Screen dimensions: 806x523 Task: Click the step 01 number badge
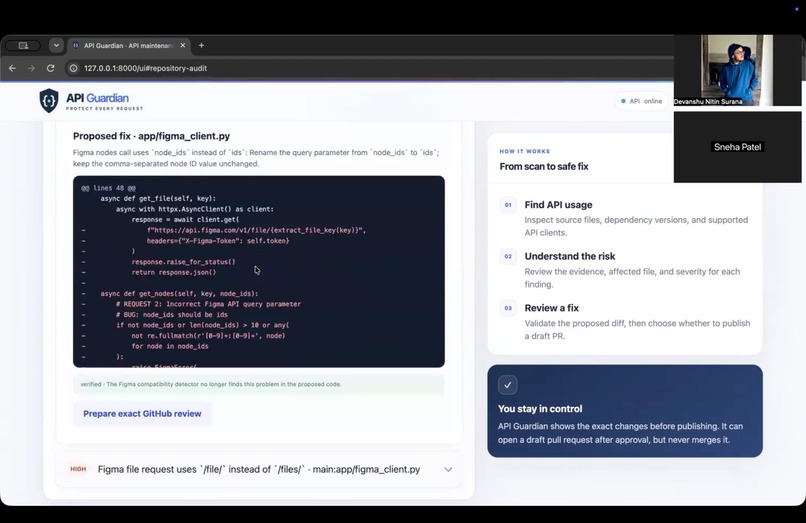508,205
